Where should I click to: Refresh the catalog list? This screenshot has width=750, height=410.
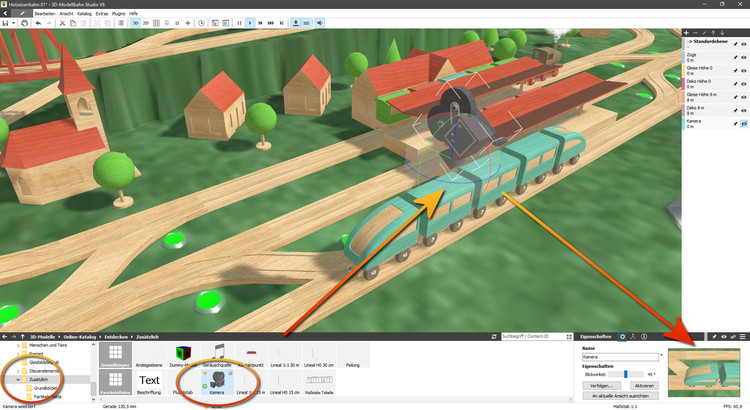[494, 337]
